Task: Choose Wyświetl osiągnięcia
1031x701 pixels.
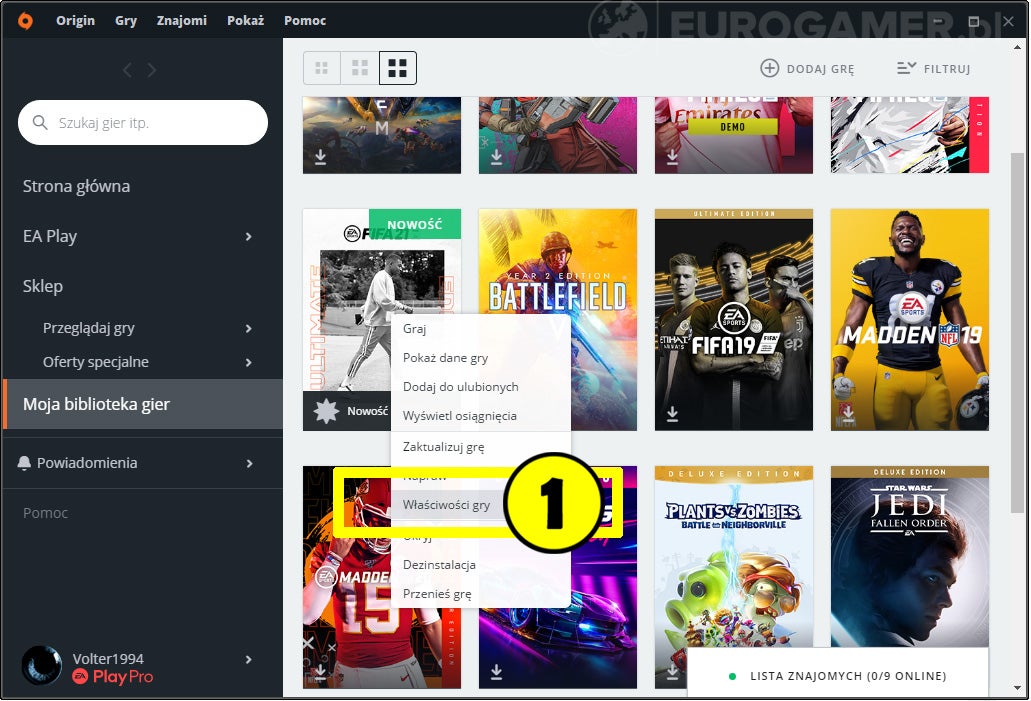Action: [x=481, y=416]
